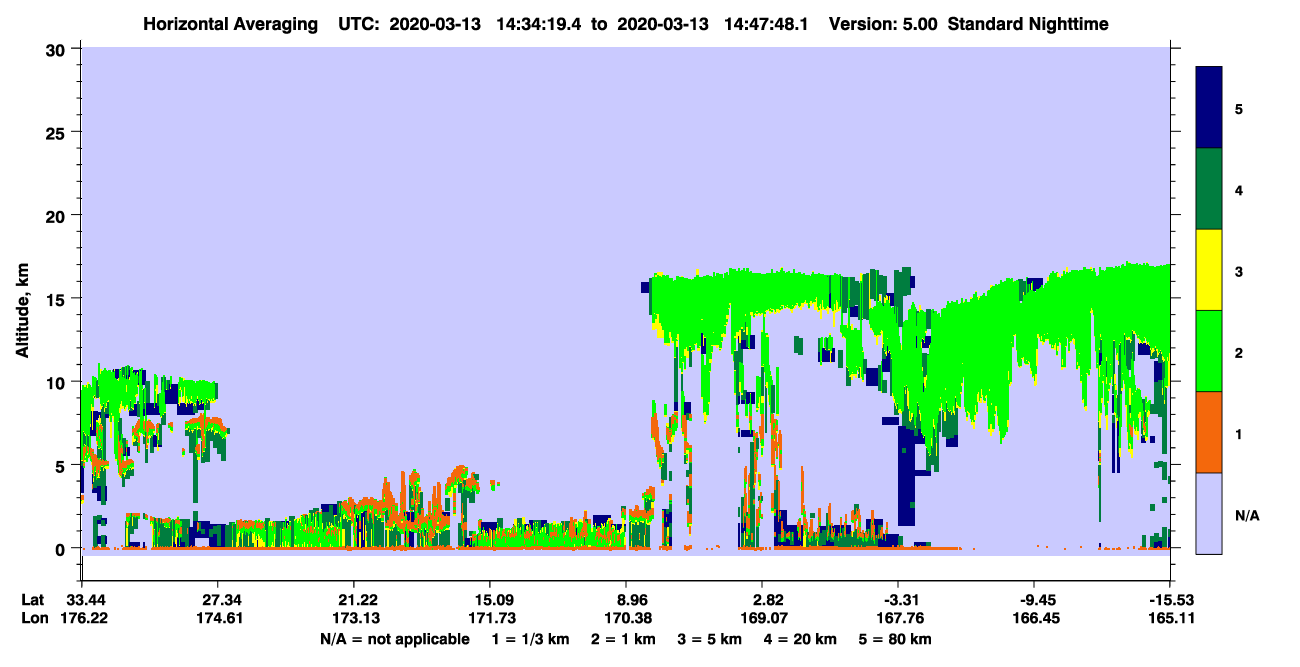
Task: Click legend text '2 = 1 km'
Action: (x=622, y=639)
